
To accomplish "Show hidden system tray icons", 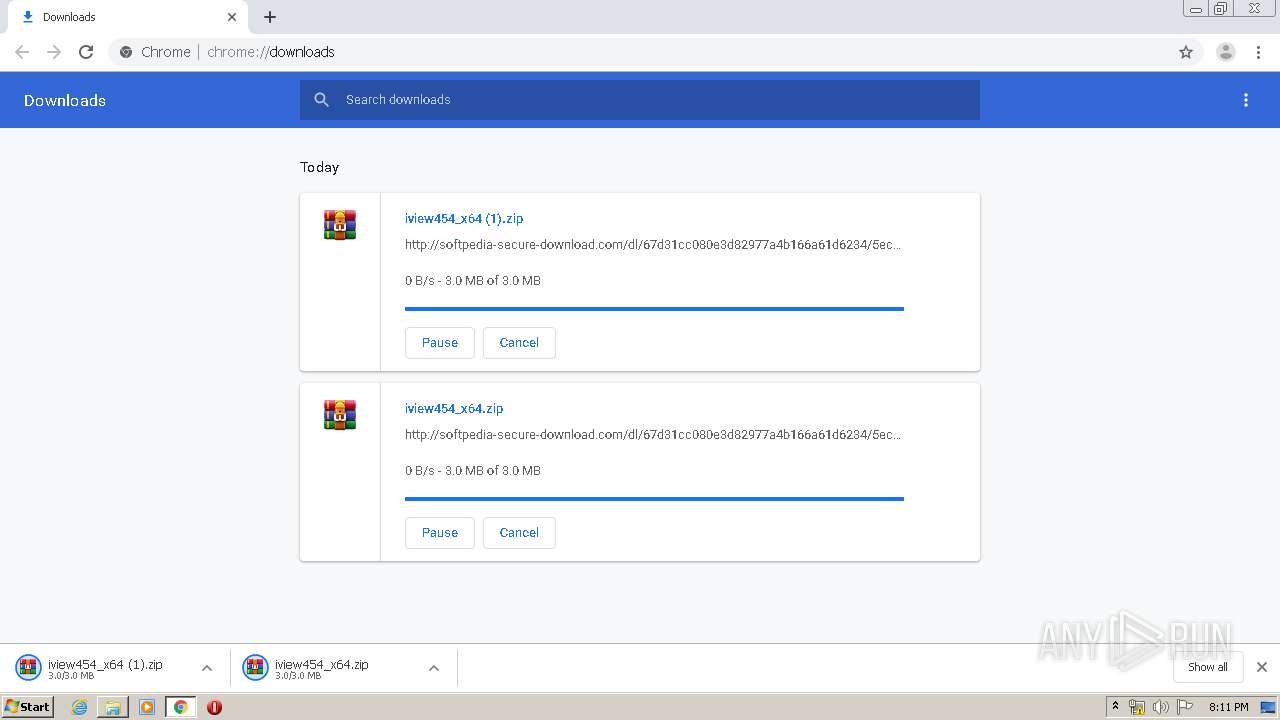I will tap(1115, 707).
